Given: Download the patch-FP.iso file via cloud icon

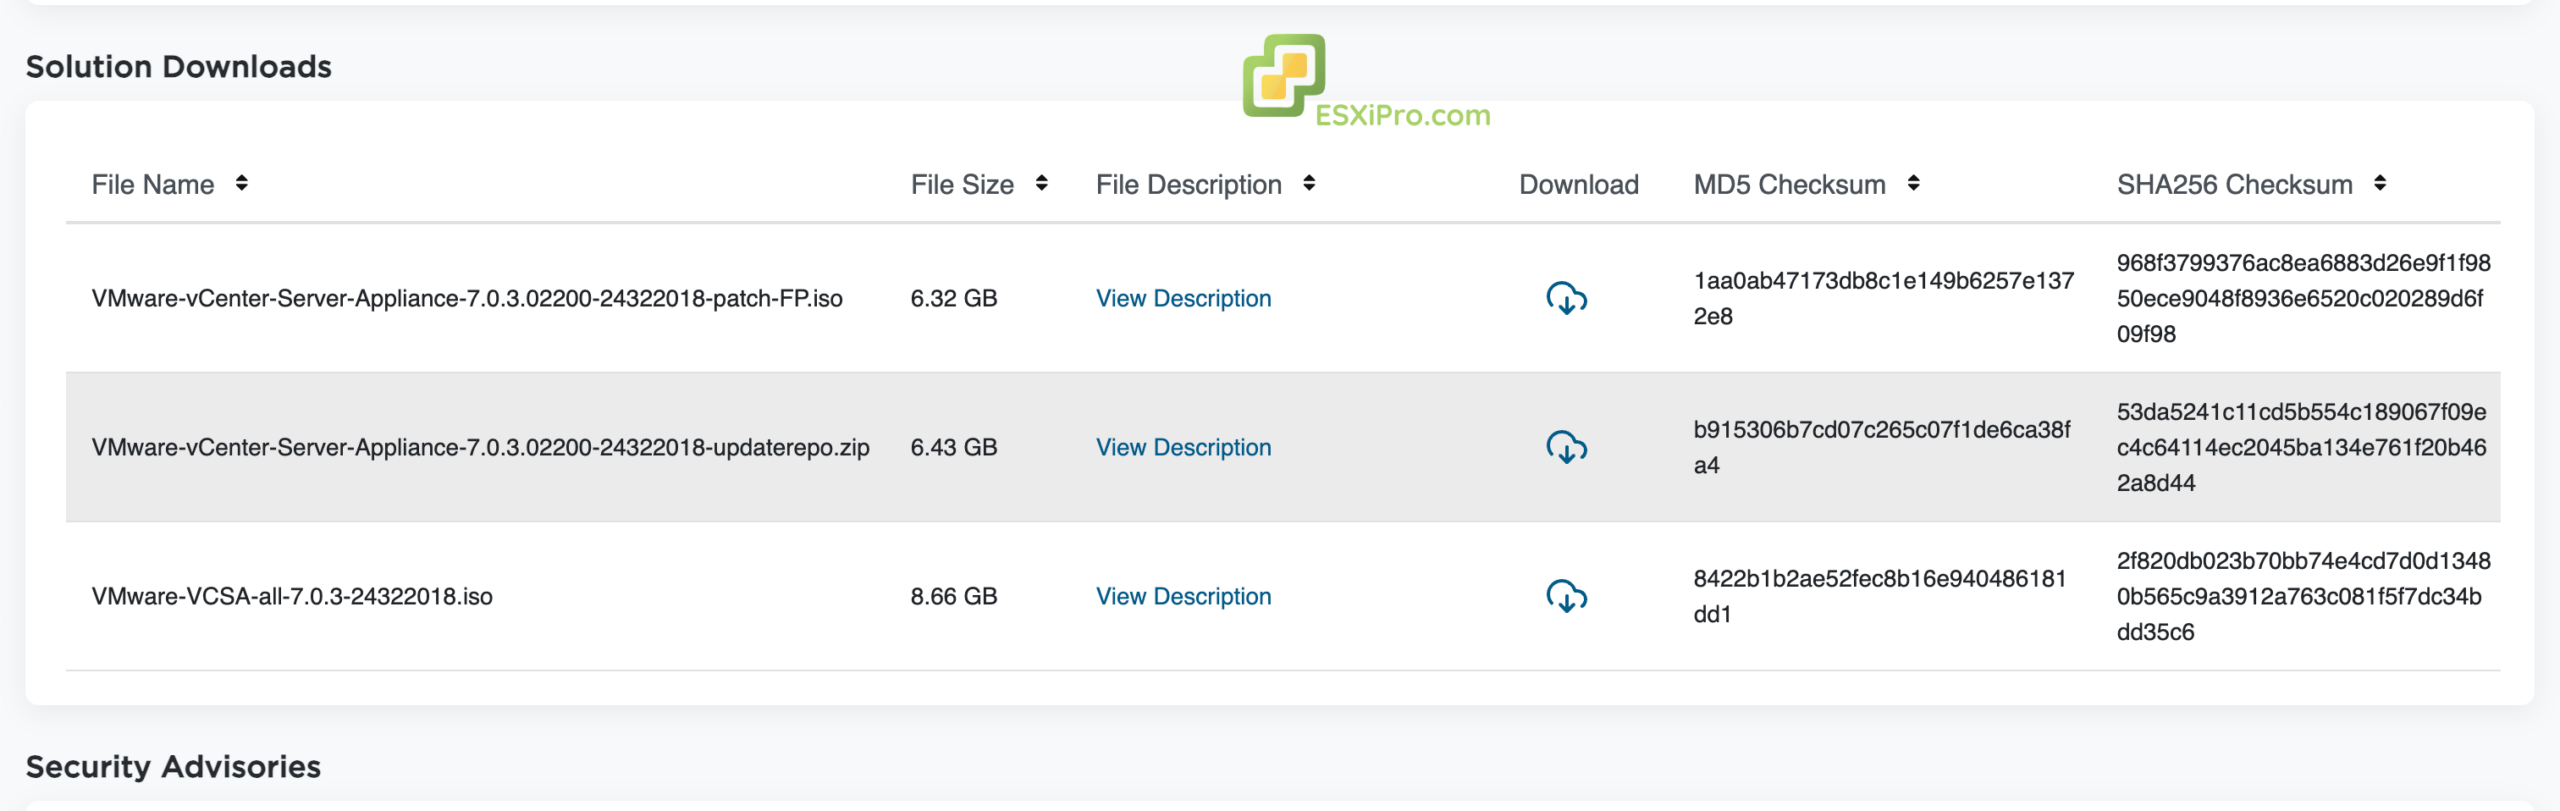Looking at the screenshot, I should tap(1566, 298).
